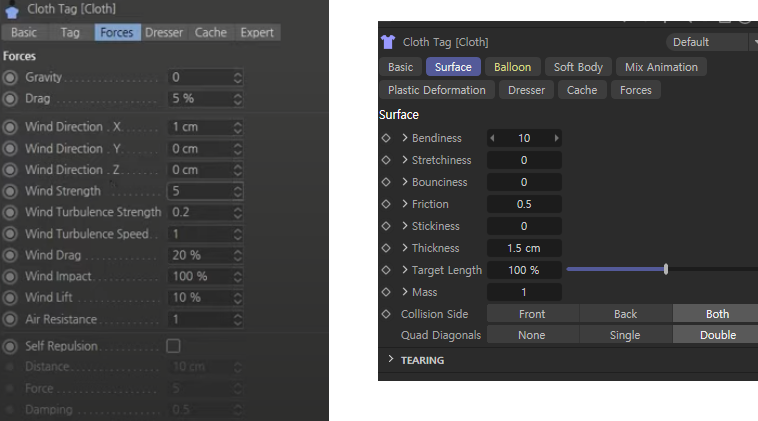Screen dimensions: 758x421
Task: Enable the Self Repulsion checkbox
Action: pos(173,346)
